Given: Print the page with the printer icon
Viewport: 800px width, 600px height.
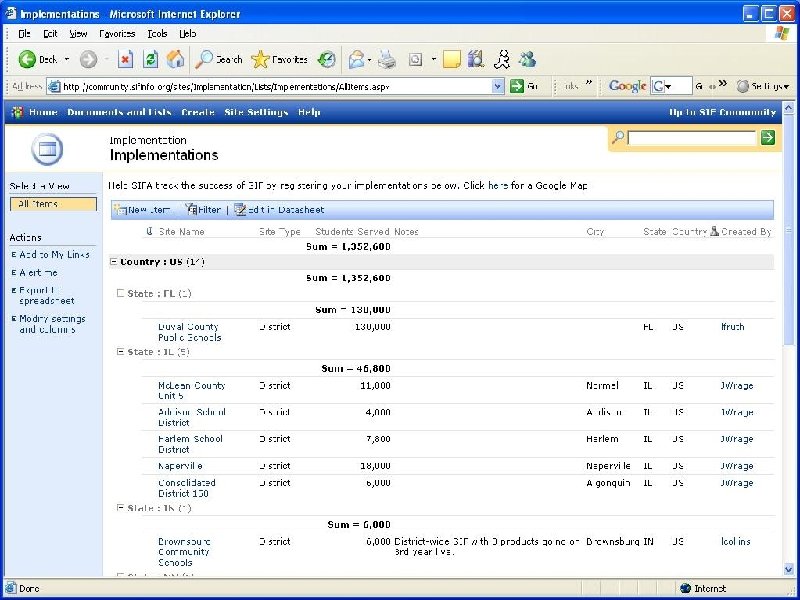Looking at the screenshot, I should (387, 60).
